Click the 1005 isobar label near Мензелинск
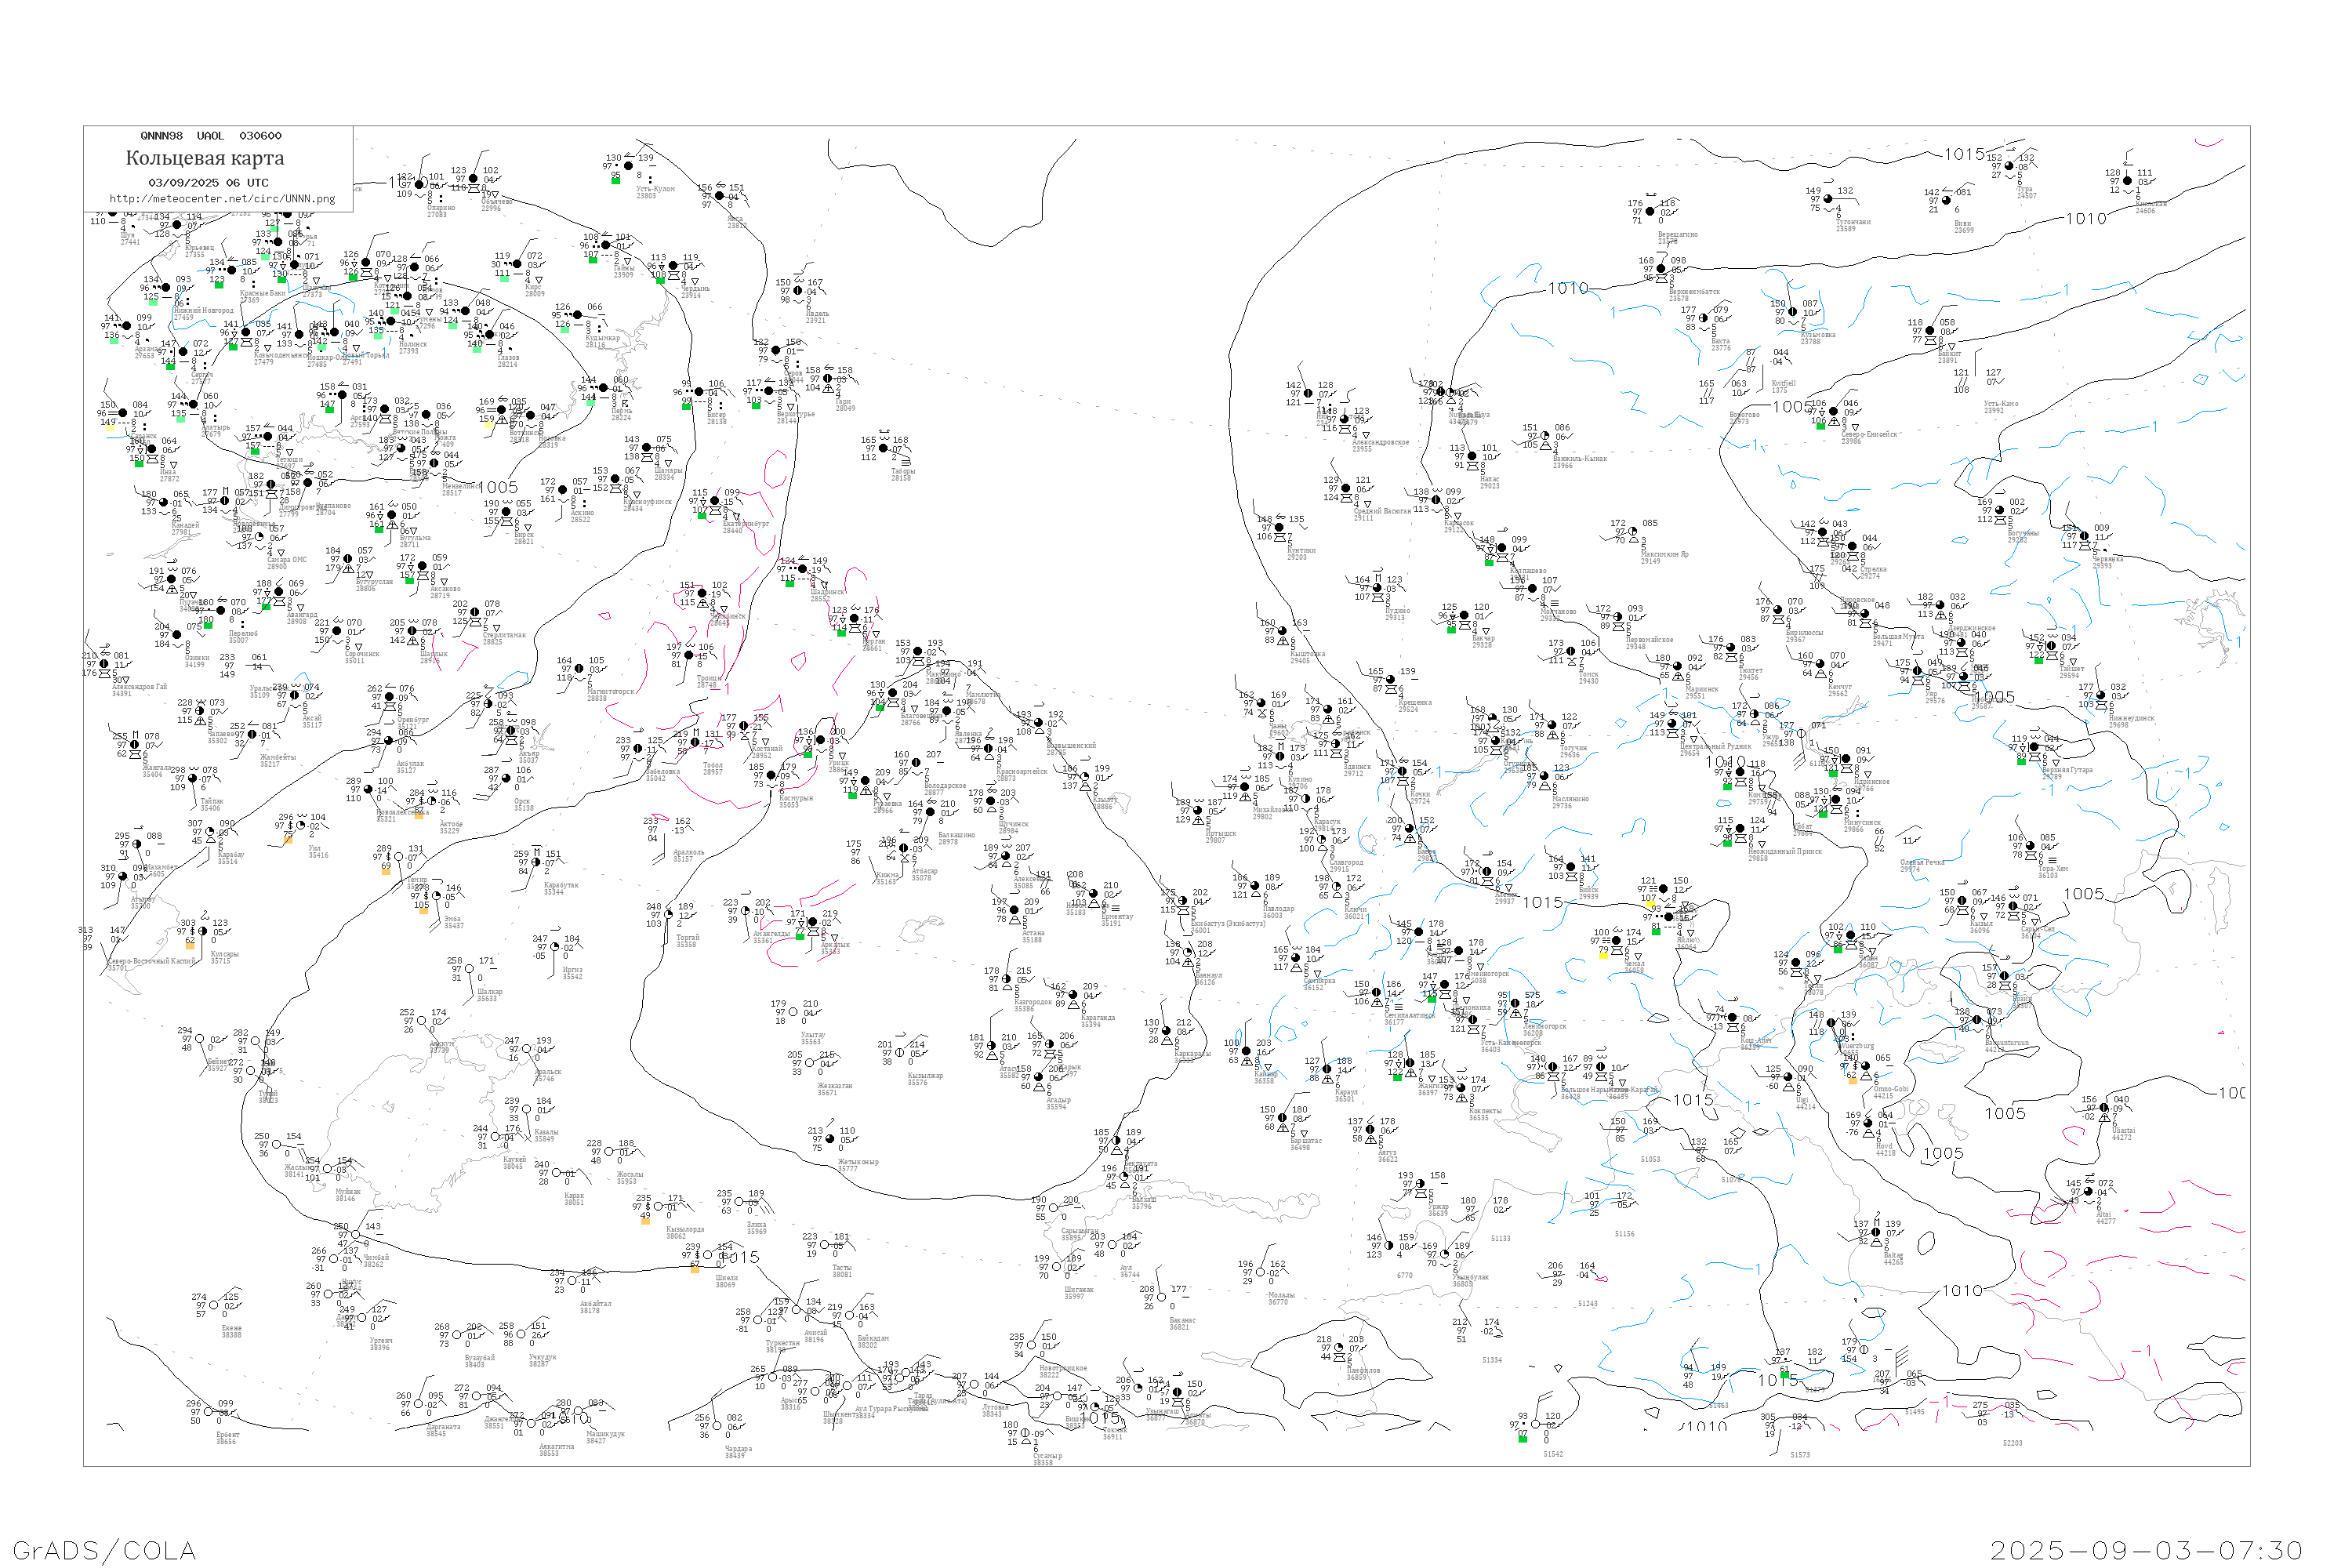The image size is (2352, 1568). (498, 488)
